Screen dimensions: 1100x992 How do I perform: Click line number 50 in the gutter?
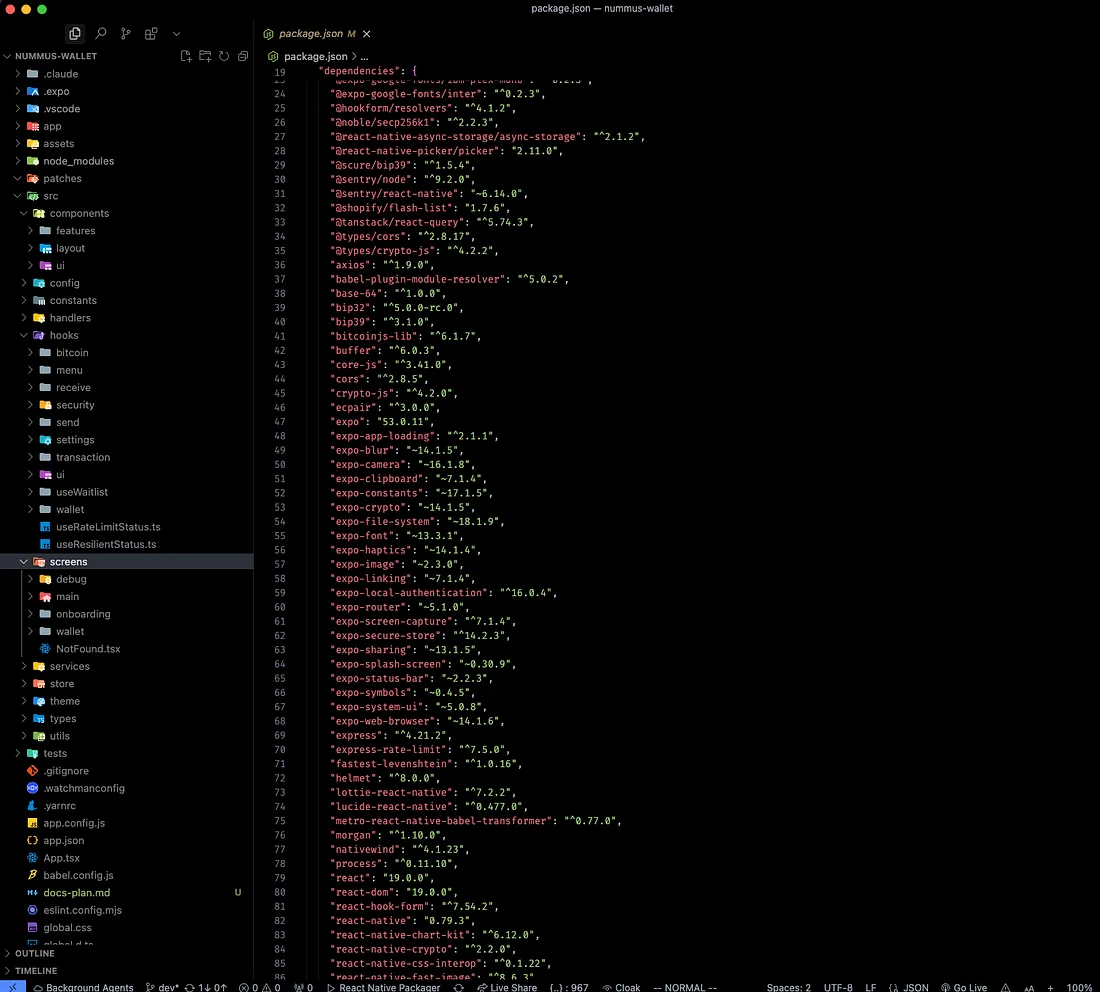pos(279,464)
